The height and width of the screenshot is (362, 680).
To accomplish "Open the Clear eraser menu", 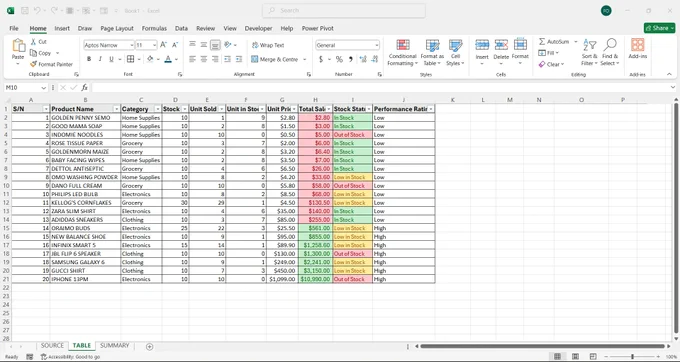I will [x=551, y=64].
